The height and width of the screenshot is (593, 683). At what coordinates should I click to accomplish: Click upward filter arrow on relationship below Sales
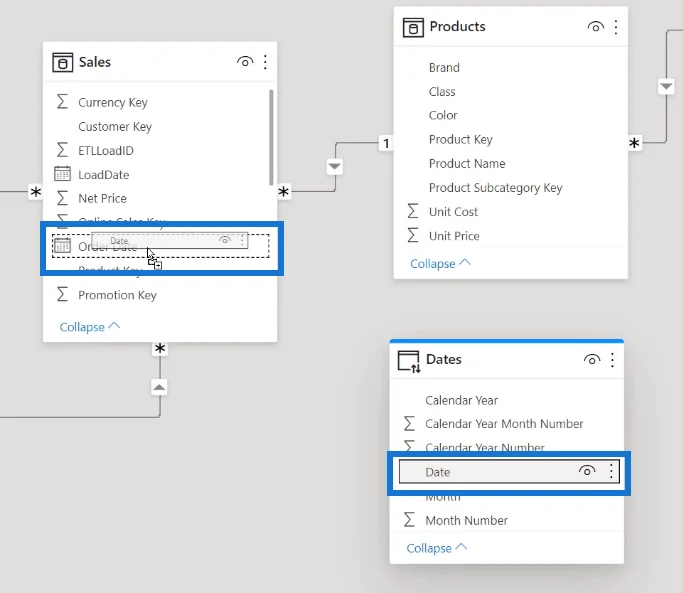point(159,387)
